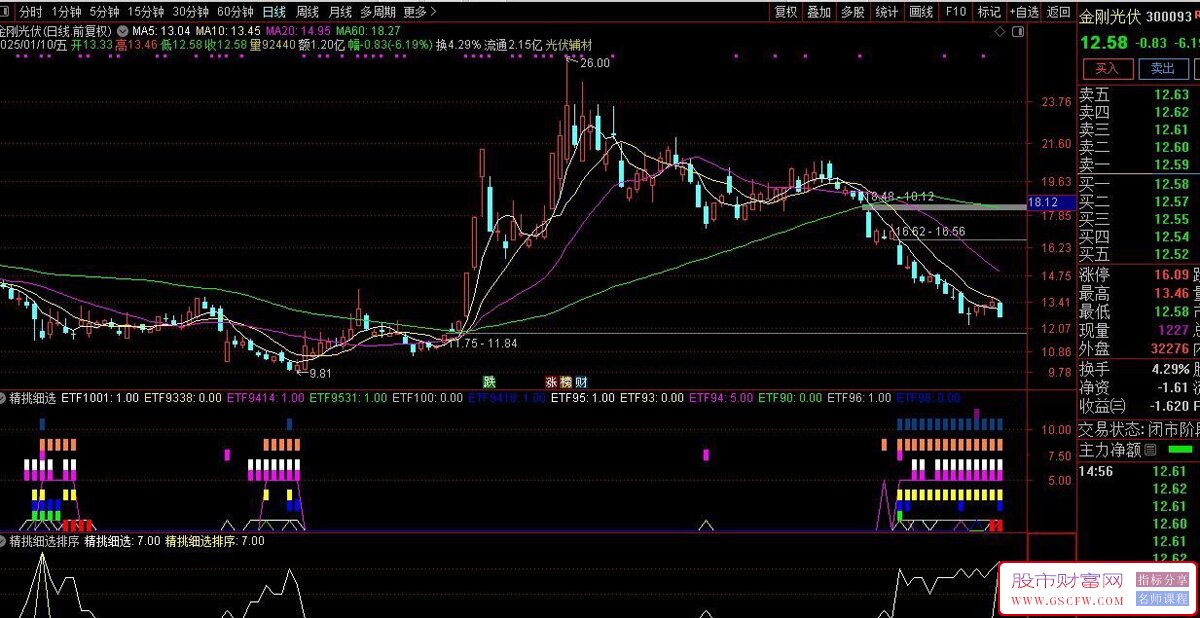Viewport: 1200px width, 618px height.
Task: Click the ETF94: 5.00 indicator value
Action: (721, 398)
